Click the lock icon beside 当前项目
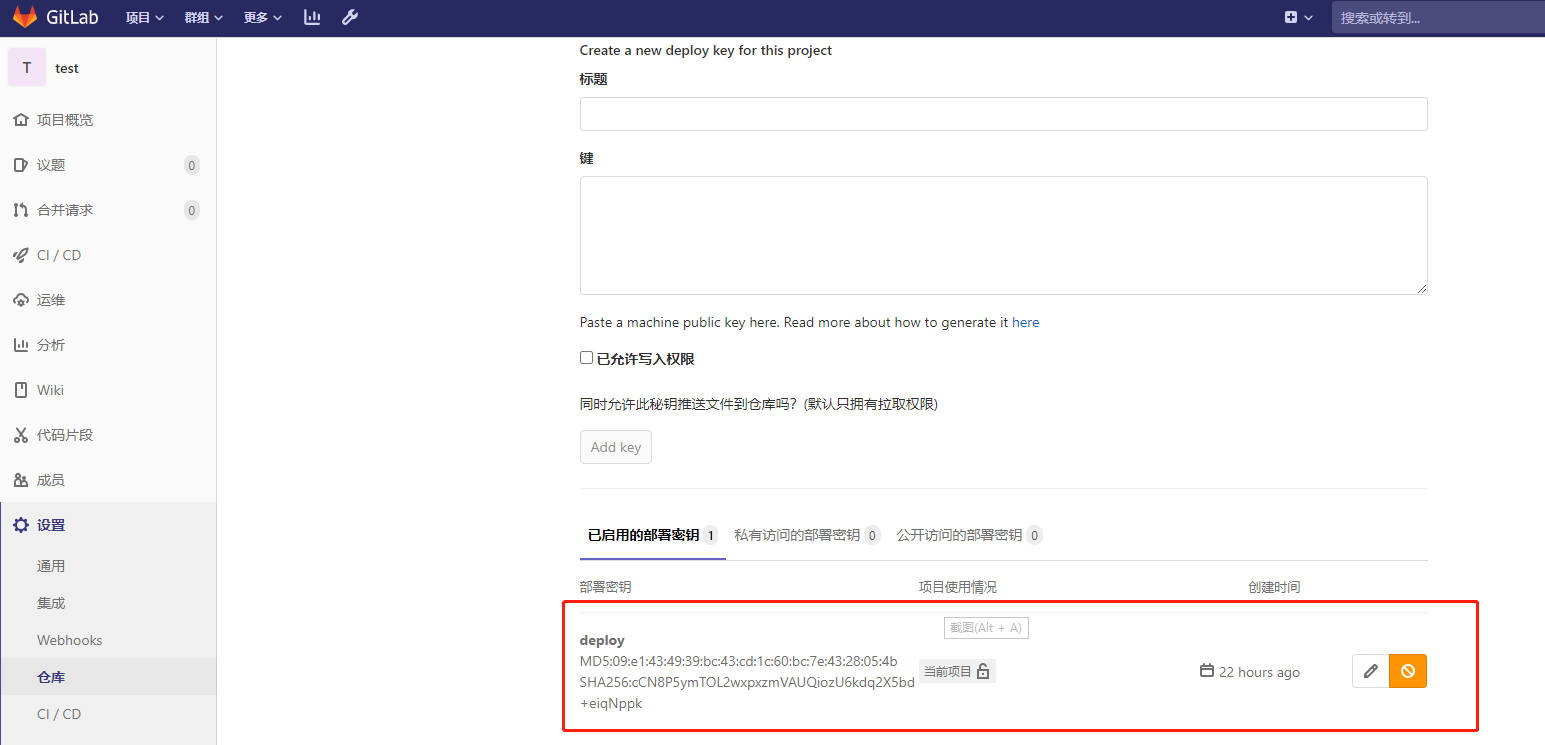Viewport: 1545px width, 745px height. 983,672
